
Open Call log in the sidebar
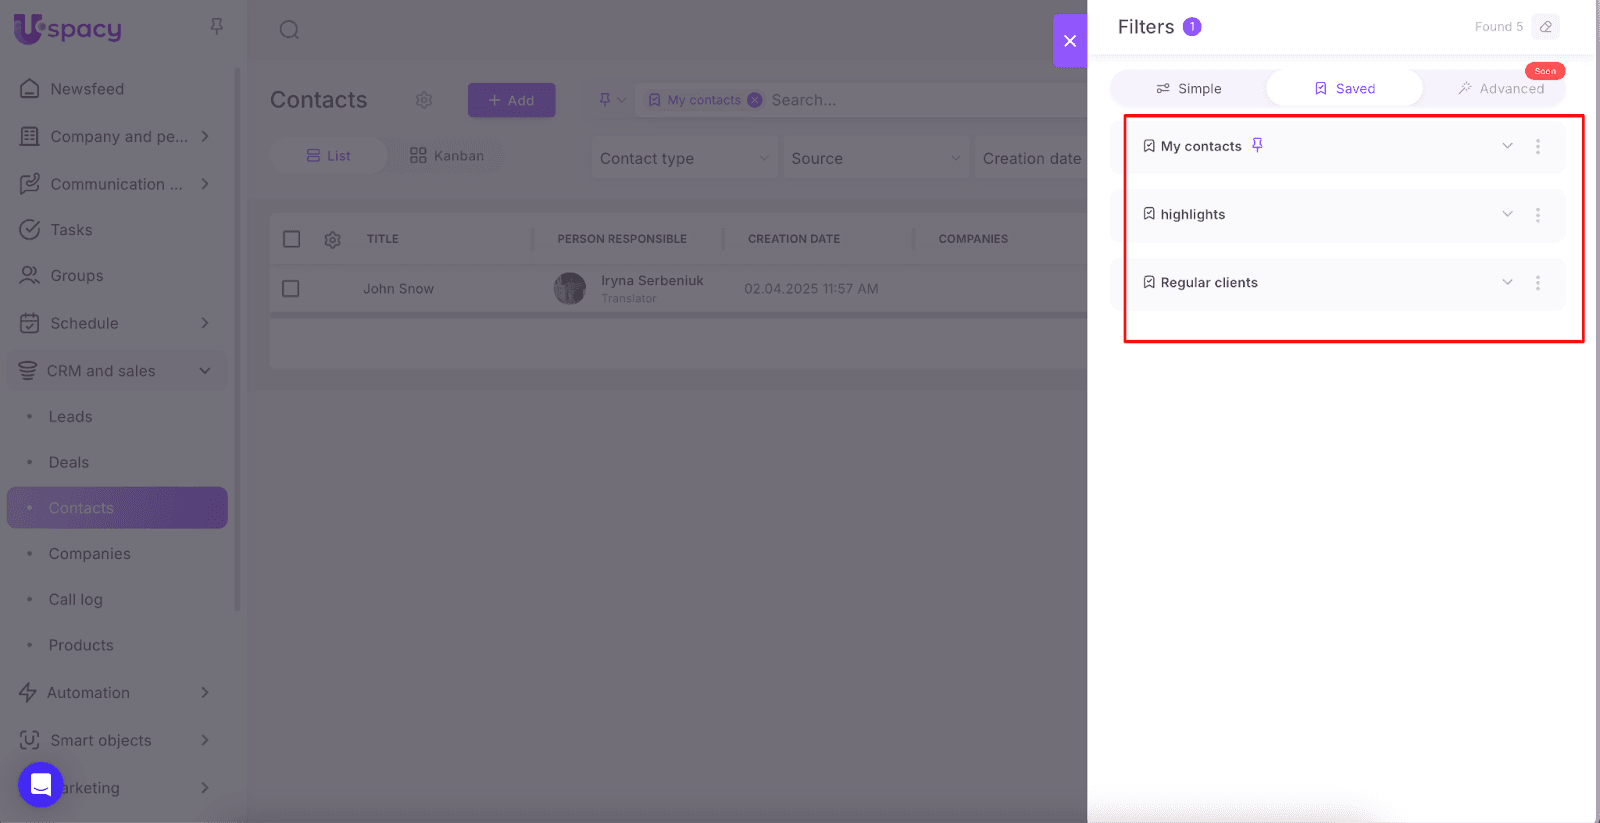(x=76, y=600)
